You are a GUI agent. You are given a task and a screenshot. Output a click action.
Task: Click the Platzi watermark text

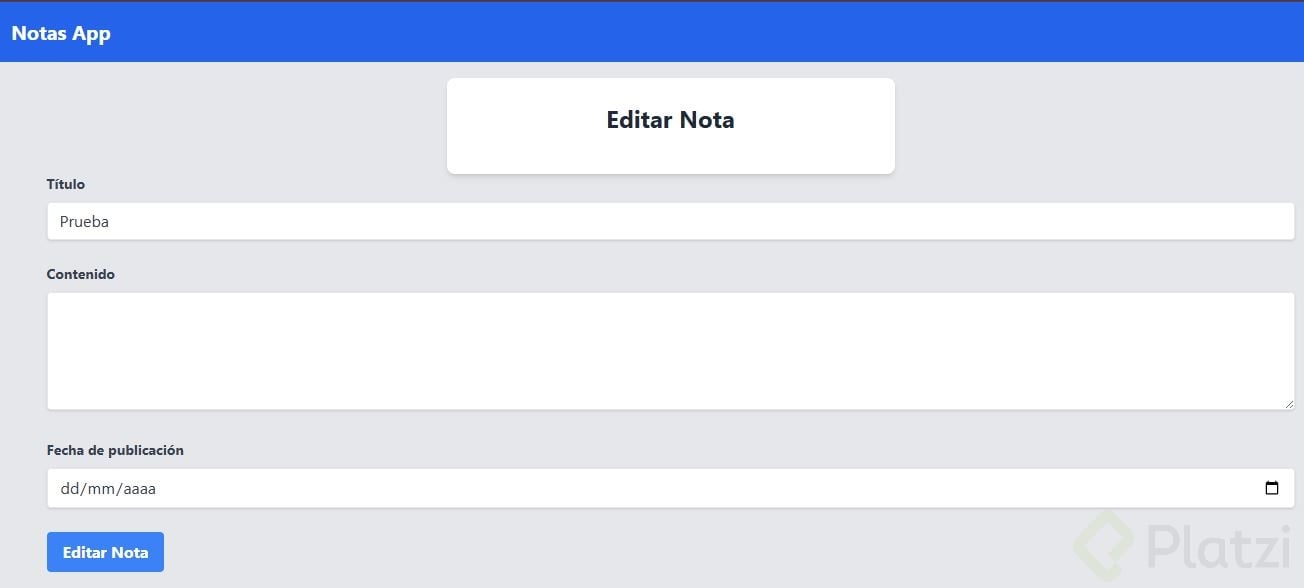tap(1217, 548)
